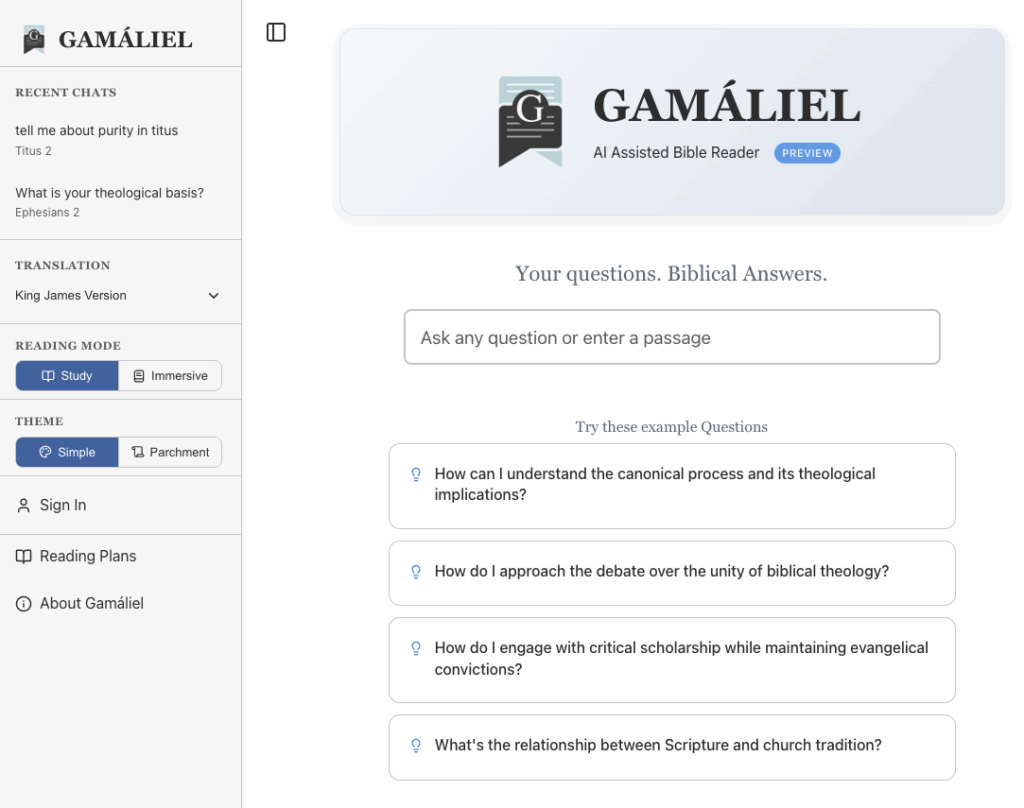
Task: Switch reading mode to Immersive
Action: [x=170, y=376]
